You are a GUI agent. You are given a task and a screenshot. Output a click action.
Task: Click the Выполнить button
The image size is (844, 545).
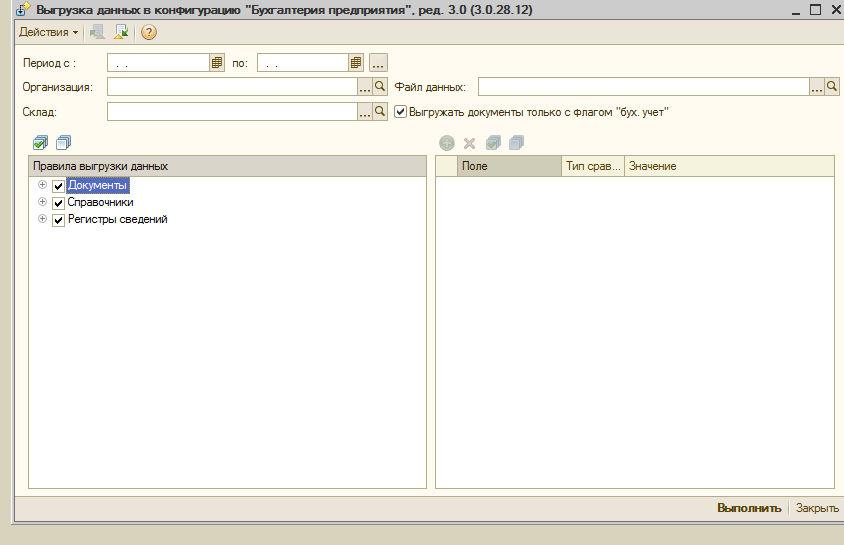tap(749, 508)
